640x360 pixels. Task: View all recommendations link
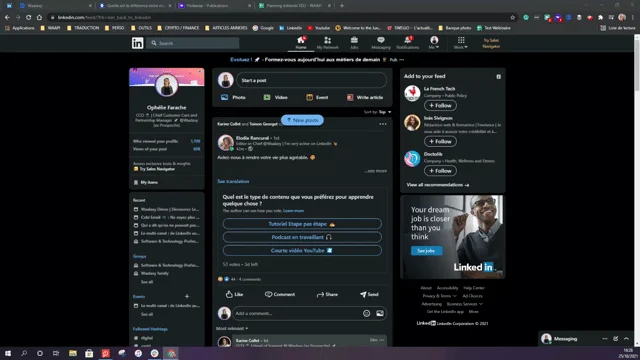438,185
